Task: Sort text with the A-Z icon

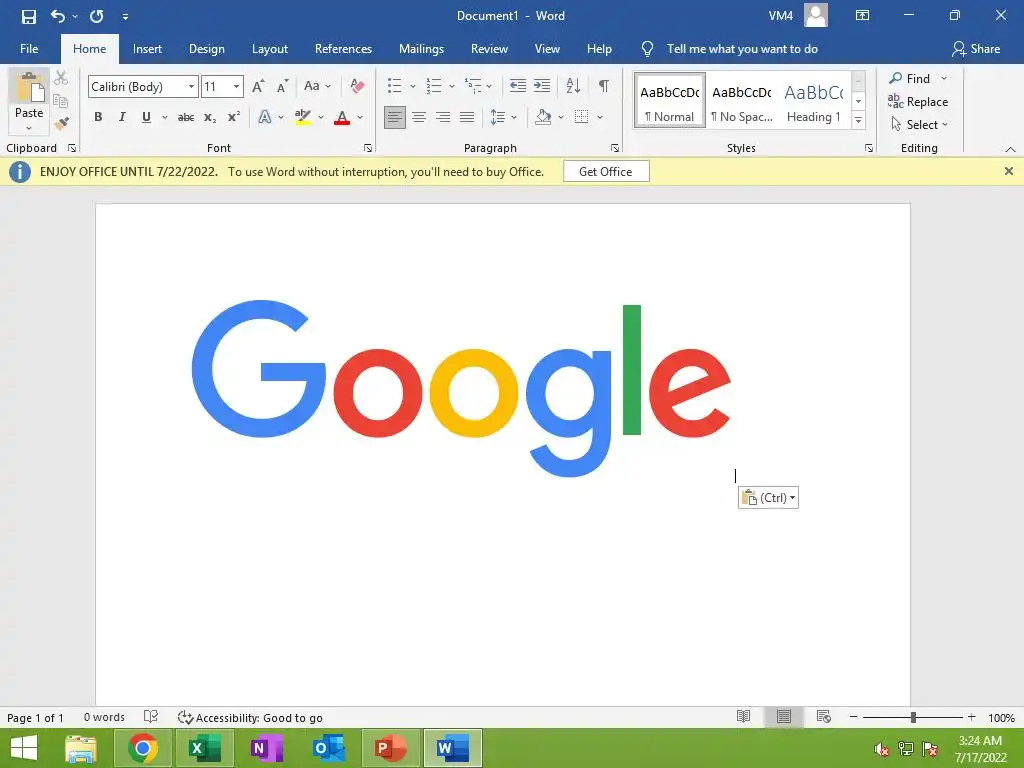Action: coord(573,86)
